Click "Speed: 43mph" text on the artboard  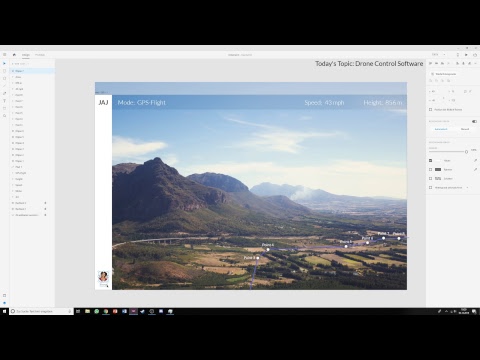click(324, 103)
